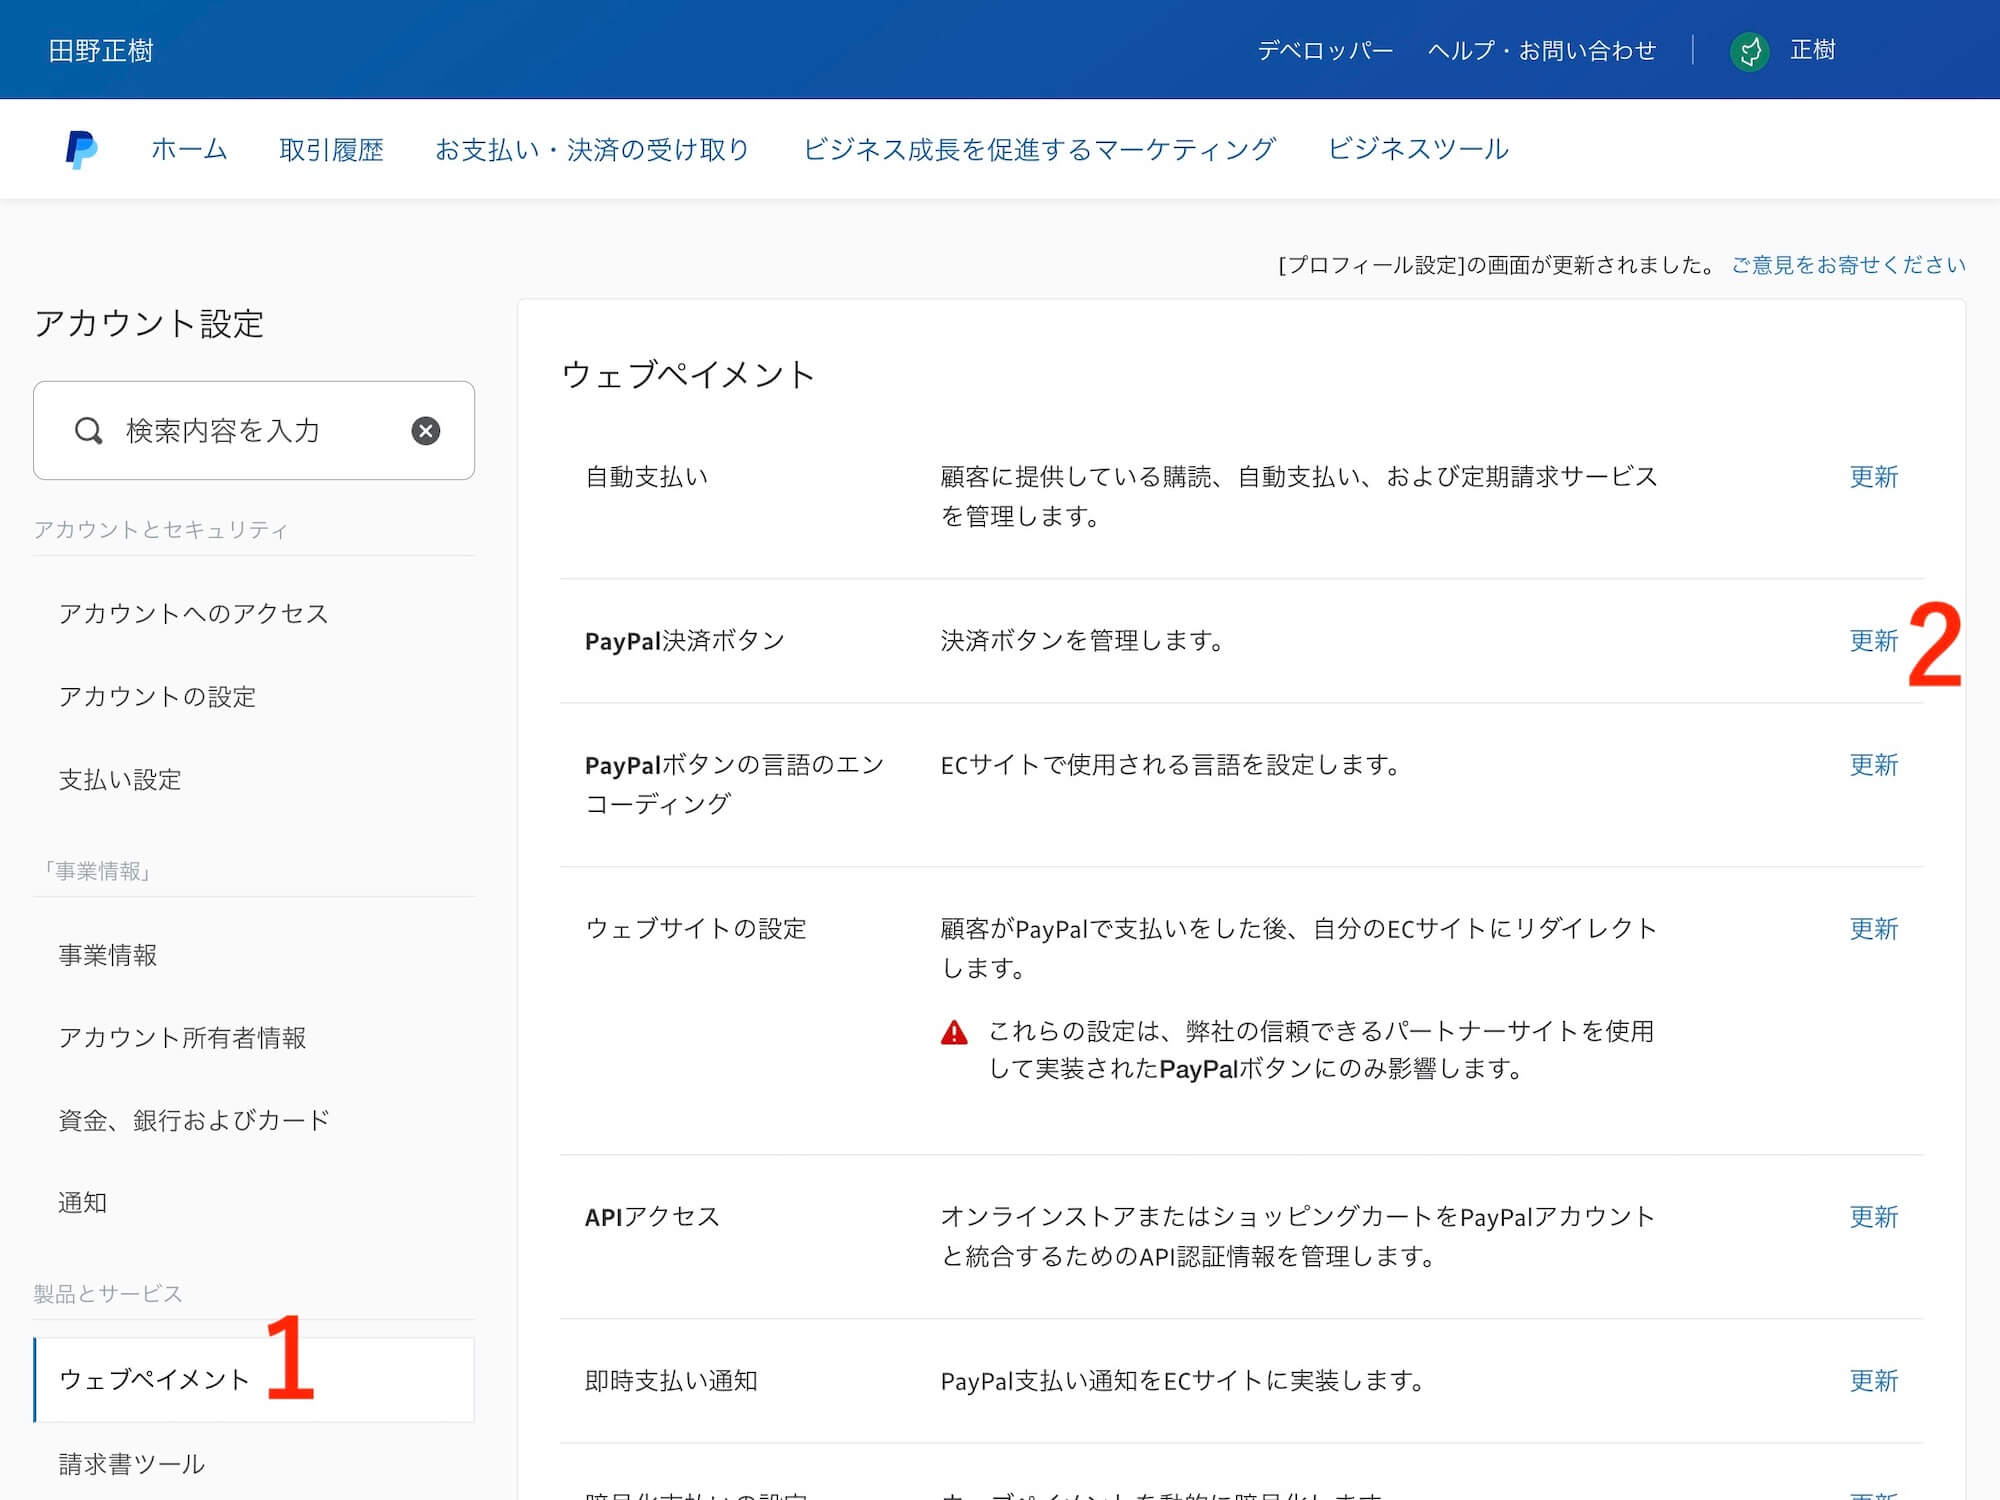Click 更新 for 即時支払い通知
Image resolution: width=2000 pixels, height=1500 pixels.
(1874, 1381)
